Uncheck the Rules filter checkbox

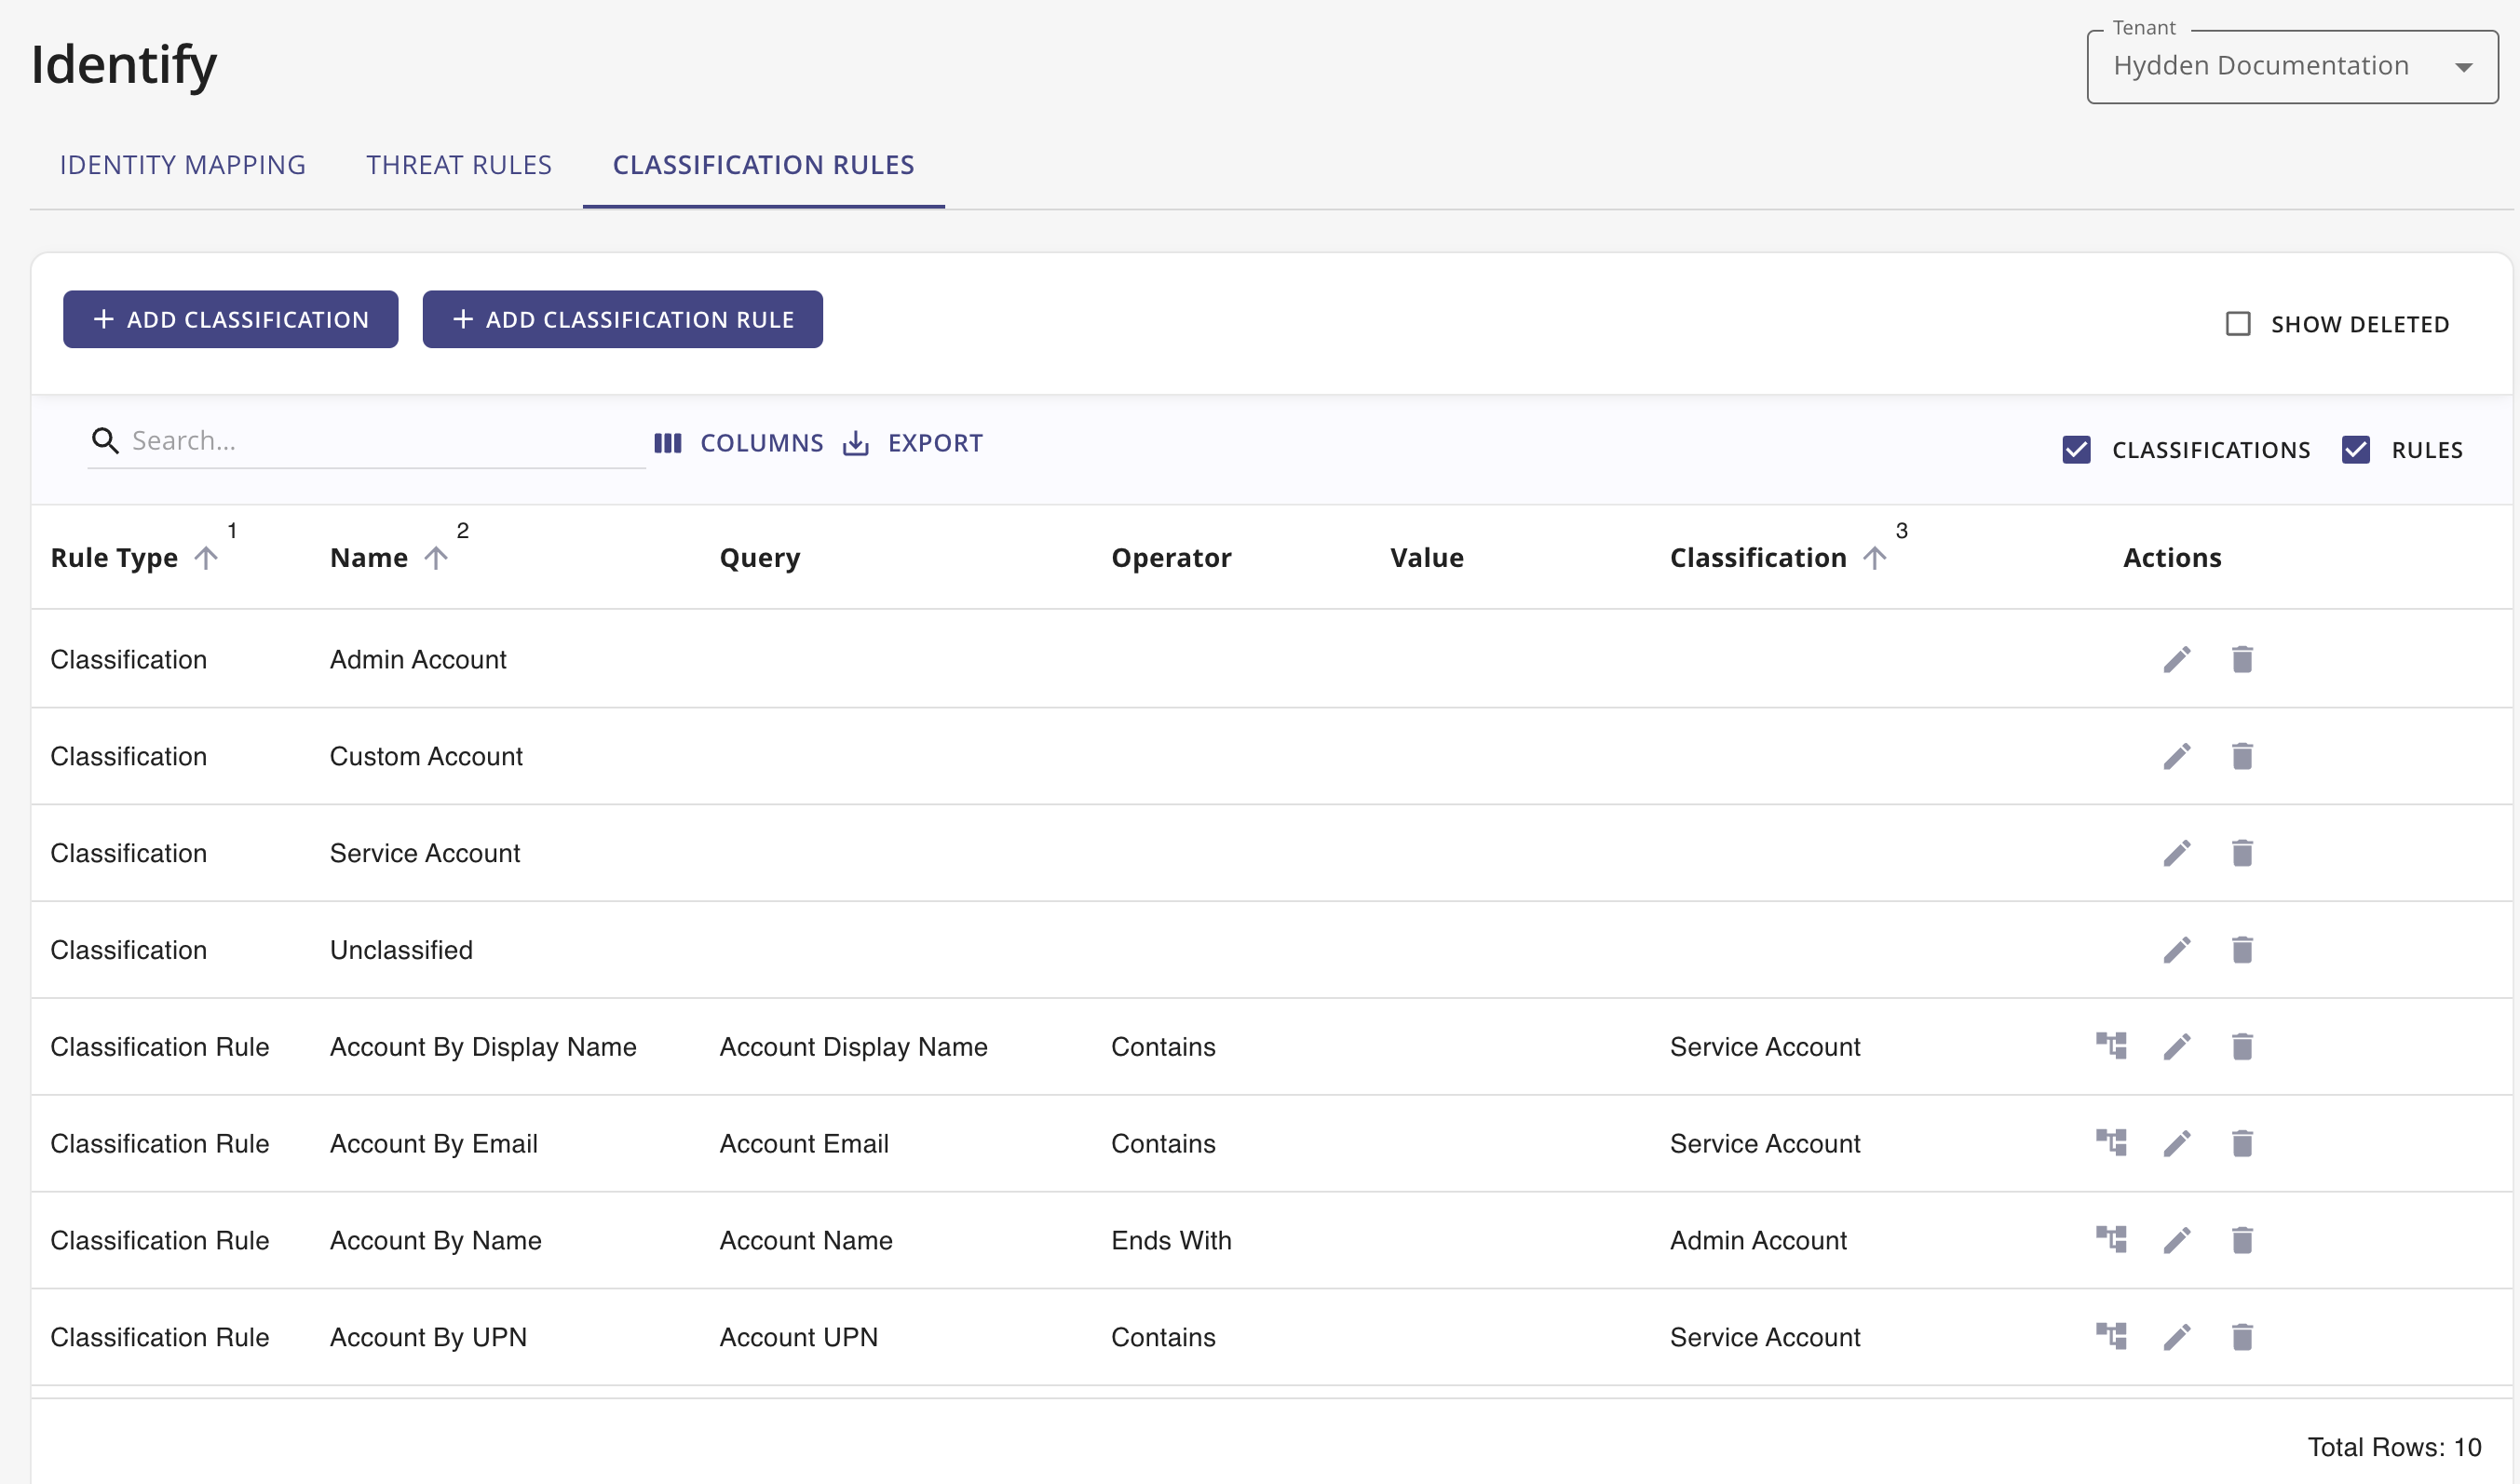coord(2356,450)
